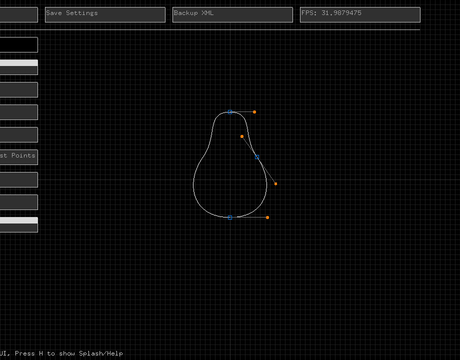
Task: Click the Save Settings button
Action: pyautogui.click(x=105, y=15)
